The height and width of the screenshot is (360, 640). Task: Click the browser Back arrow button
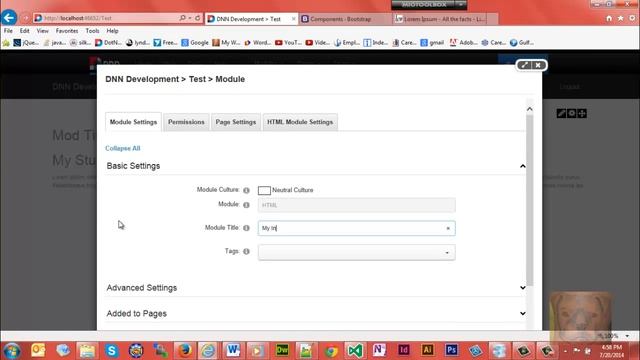(x=9, y=18)
